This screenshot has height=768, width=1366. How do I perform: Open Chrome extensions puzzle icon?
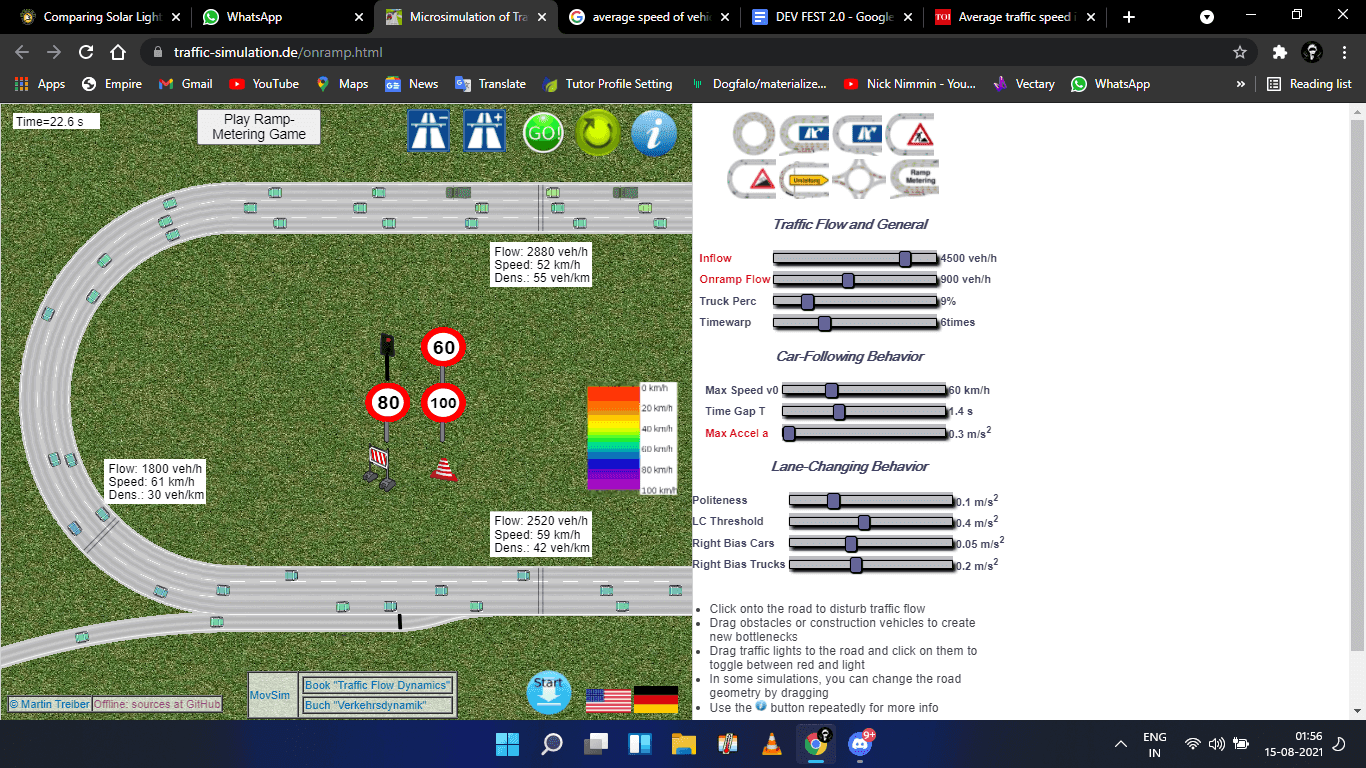[1279, 52]
